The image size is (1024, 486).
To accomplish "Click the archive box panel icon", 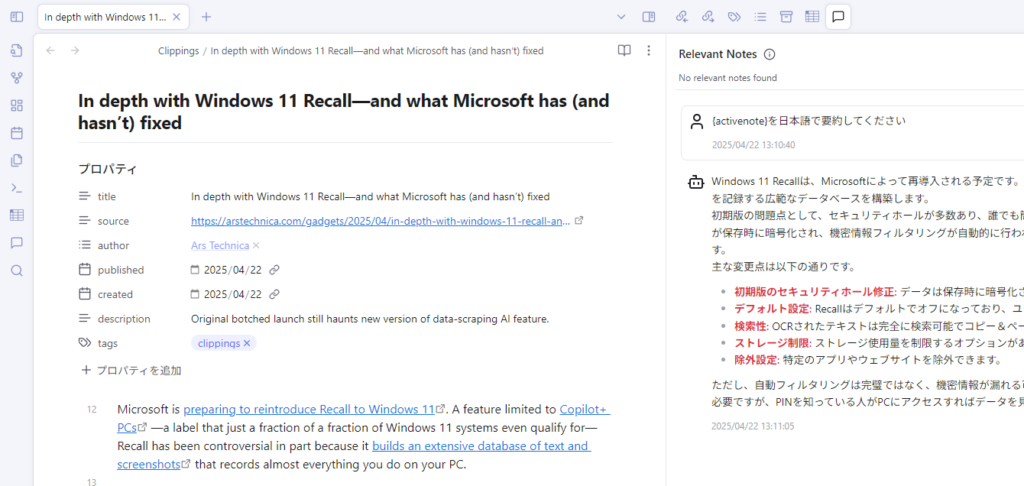I will click(x=786, y=17).
